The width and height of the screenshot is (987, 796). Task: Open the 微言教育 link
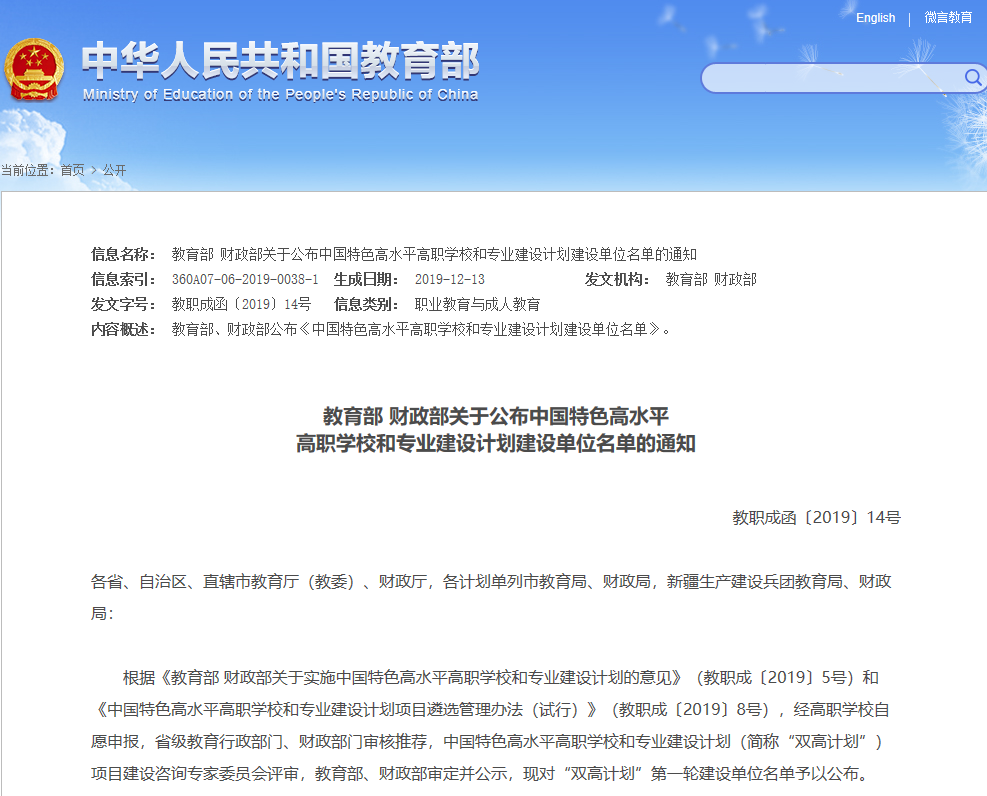click(x=947, y=18)
